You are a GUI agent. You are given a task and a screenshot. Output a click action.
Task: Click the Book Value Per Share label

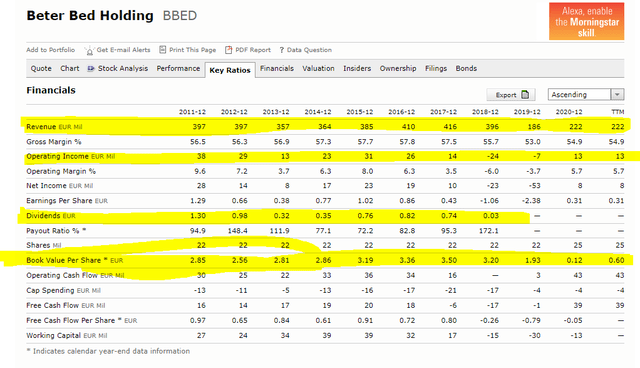(x=75, y=260)
